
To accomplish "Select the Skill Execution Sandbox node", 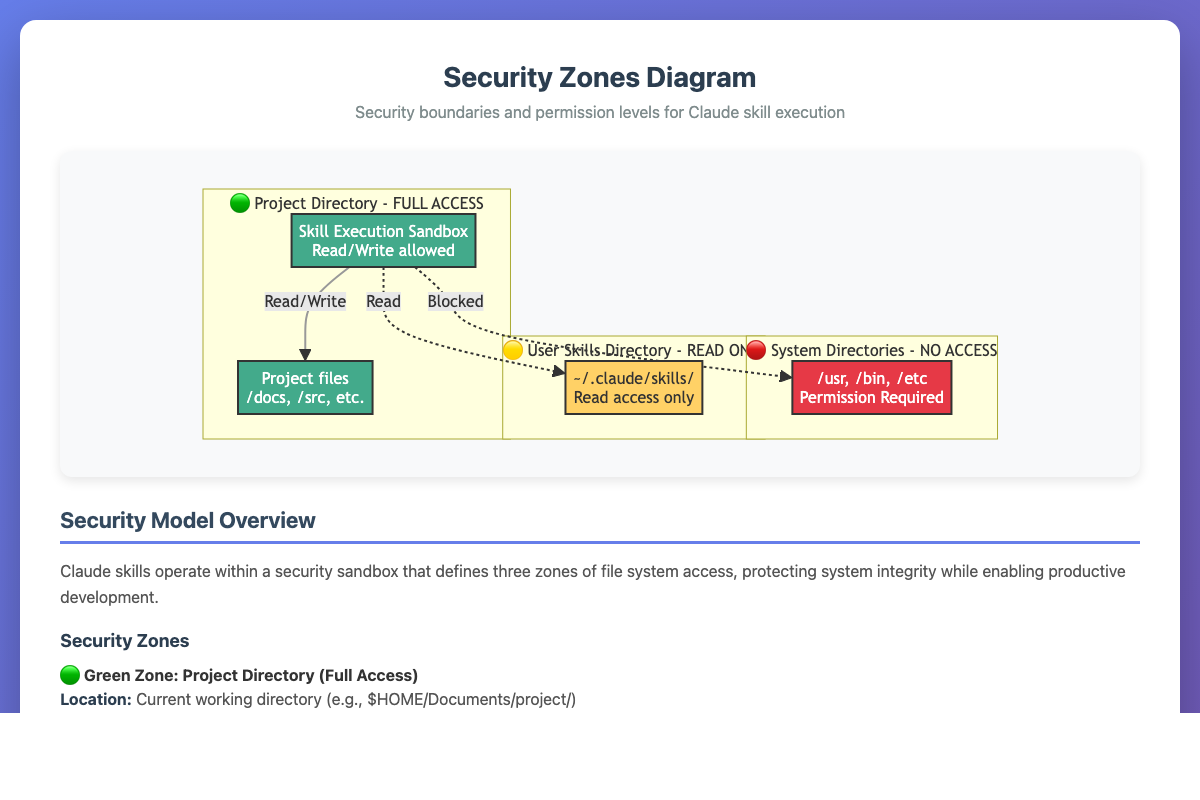I will pyautogui.click(x=383, y=241).
